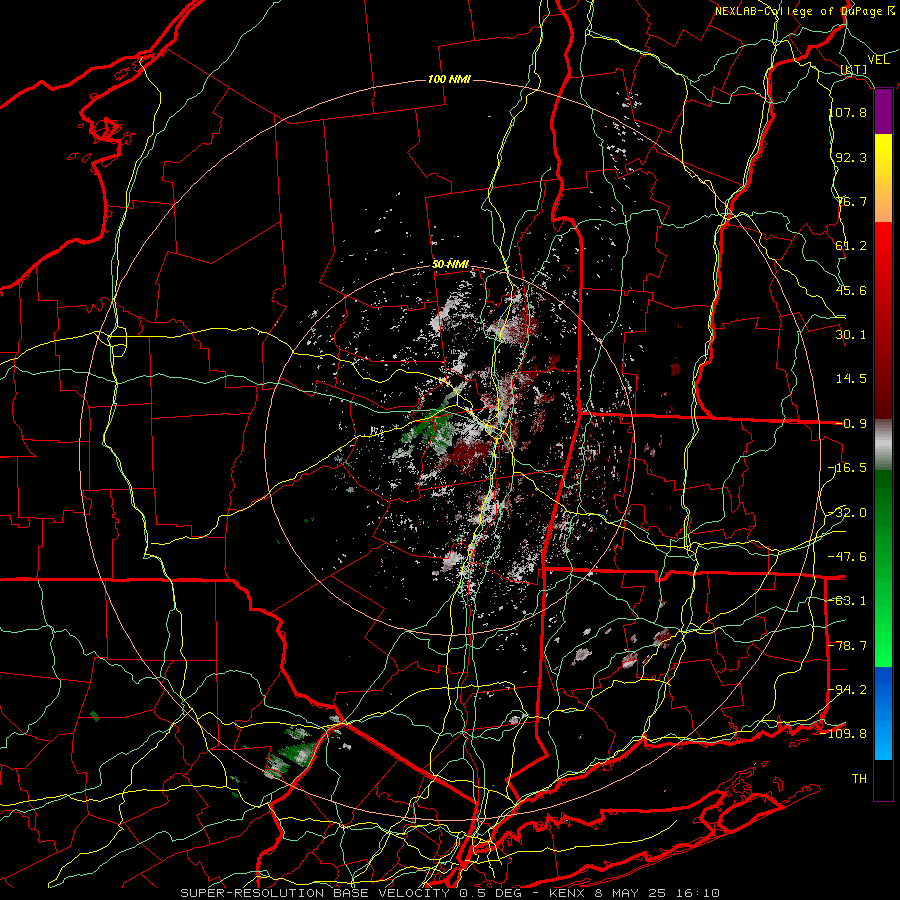Click the 61.2 velocity scale value
Viewport: 900px width, 900px height.
click(851, 246)
